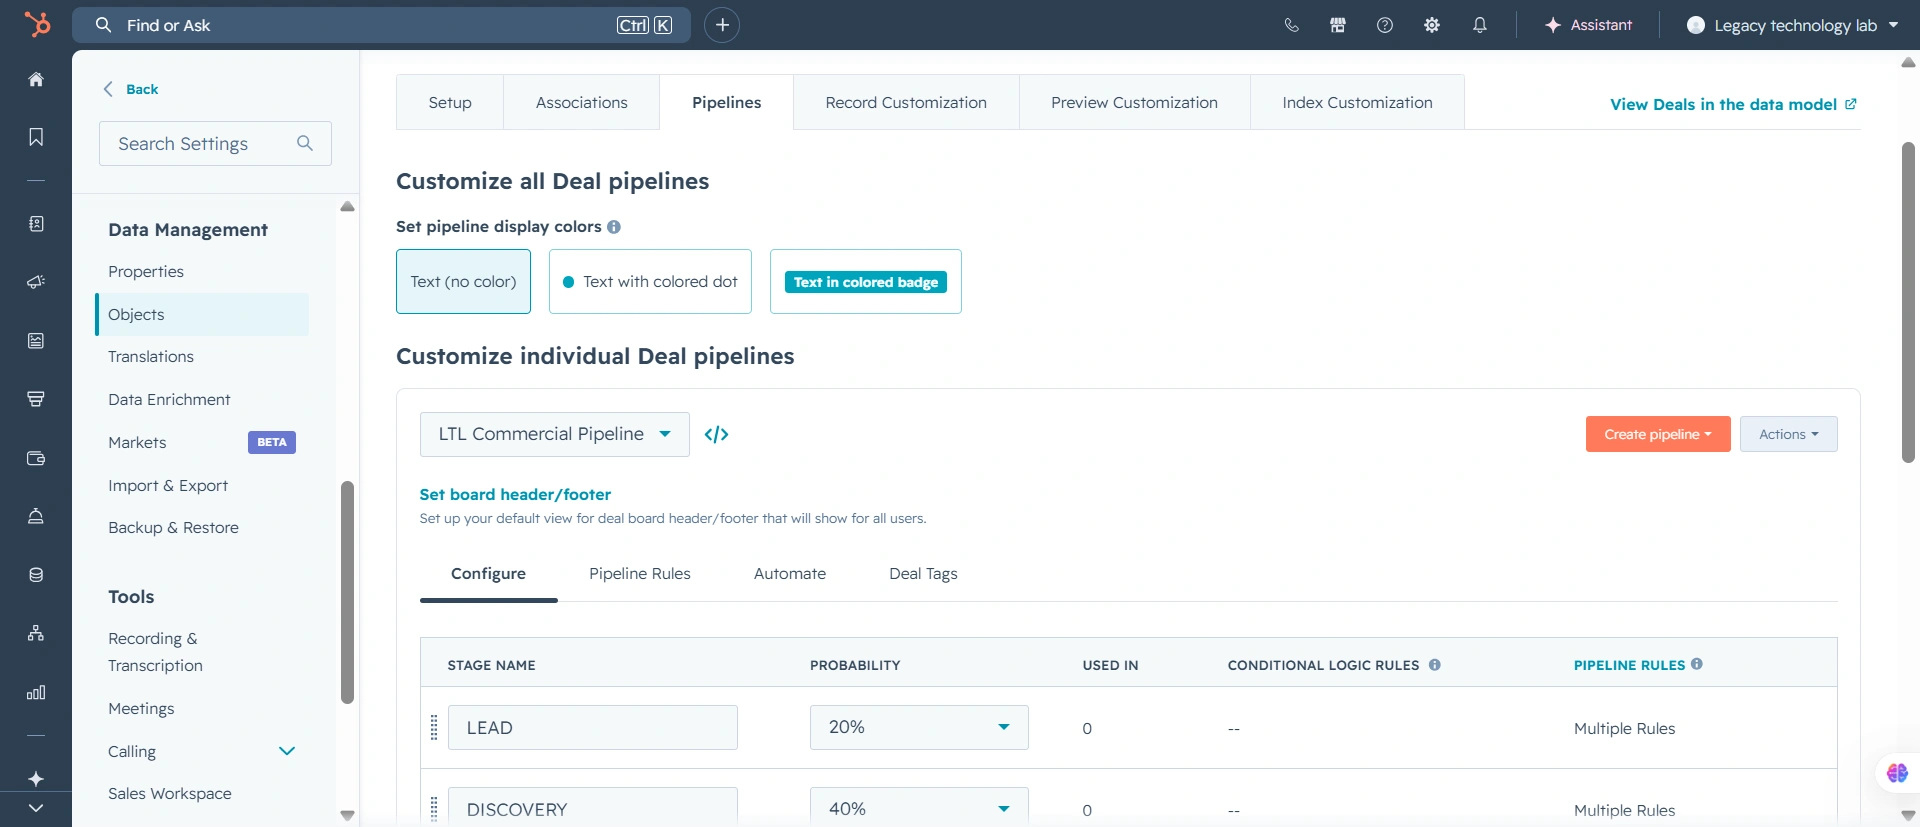Open the Commerce wallet icon
This screenshot has width=1920, height=827.
[36, 458]
